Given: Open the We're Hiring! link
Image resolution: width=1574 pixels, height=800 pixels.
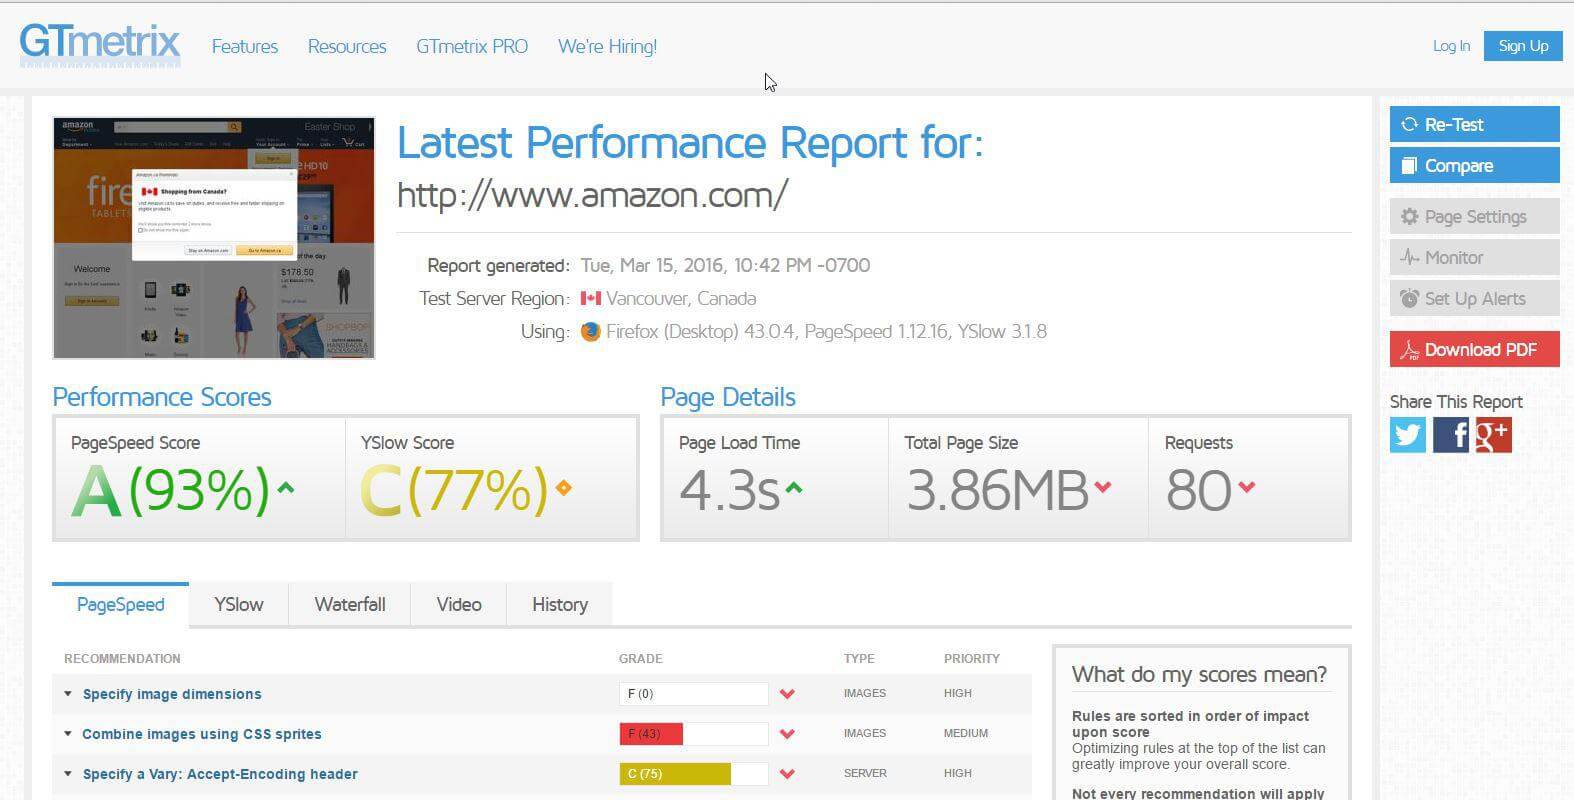Looking at the screenshot, I should tap(607, 46).
